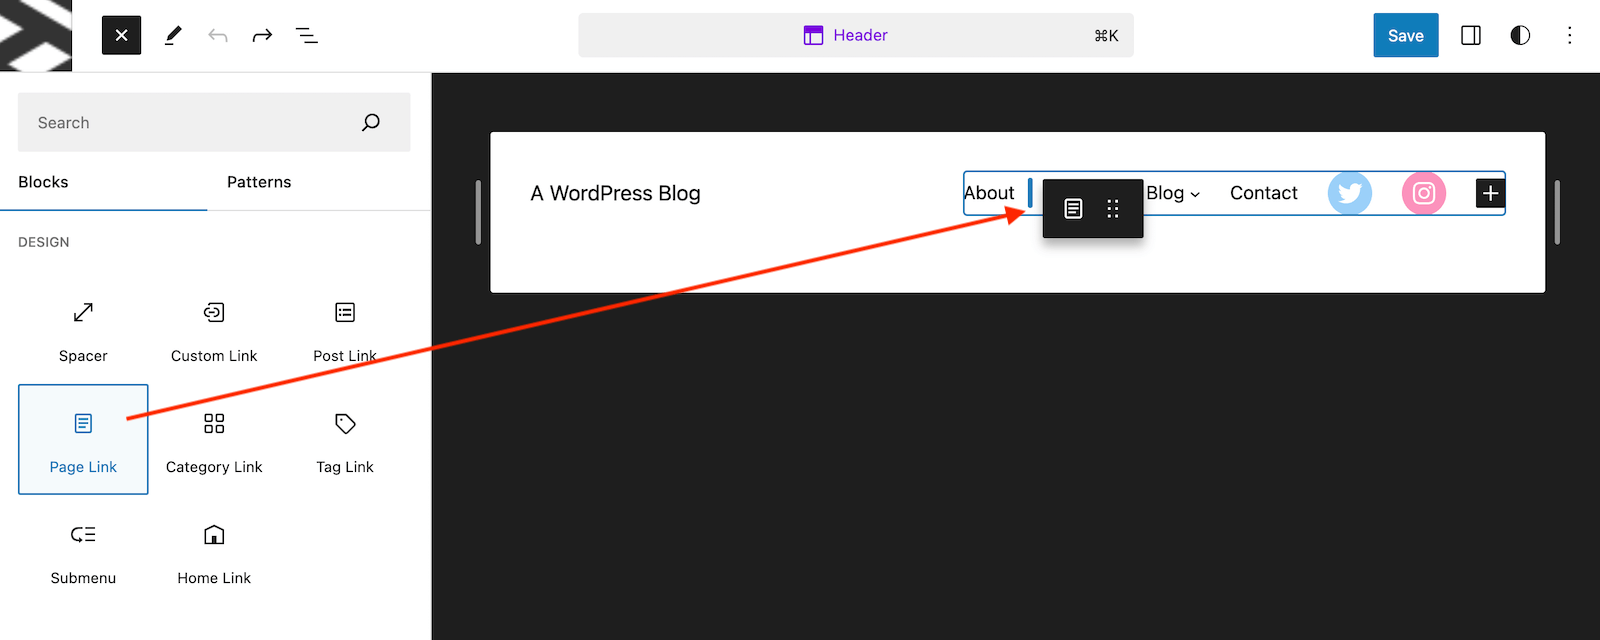Click the Instagram social icon
Viewport: 1600px width, 640px height.
click(1424, 193)
